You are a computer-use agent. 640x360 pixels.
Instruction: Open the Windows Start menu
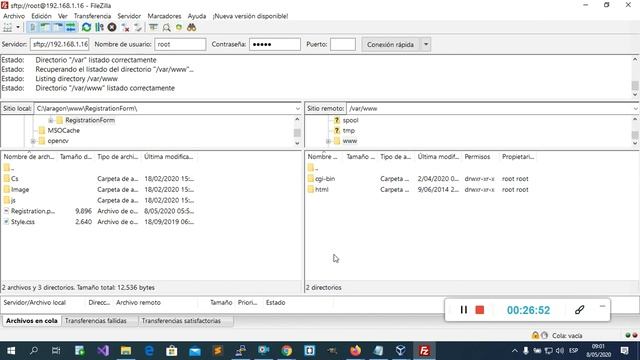click(11, 351)
